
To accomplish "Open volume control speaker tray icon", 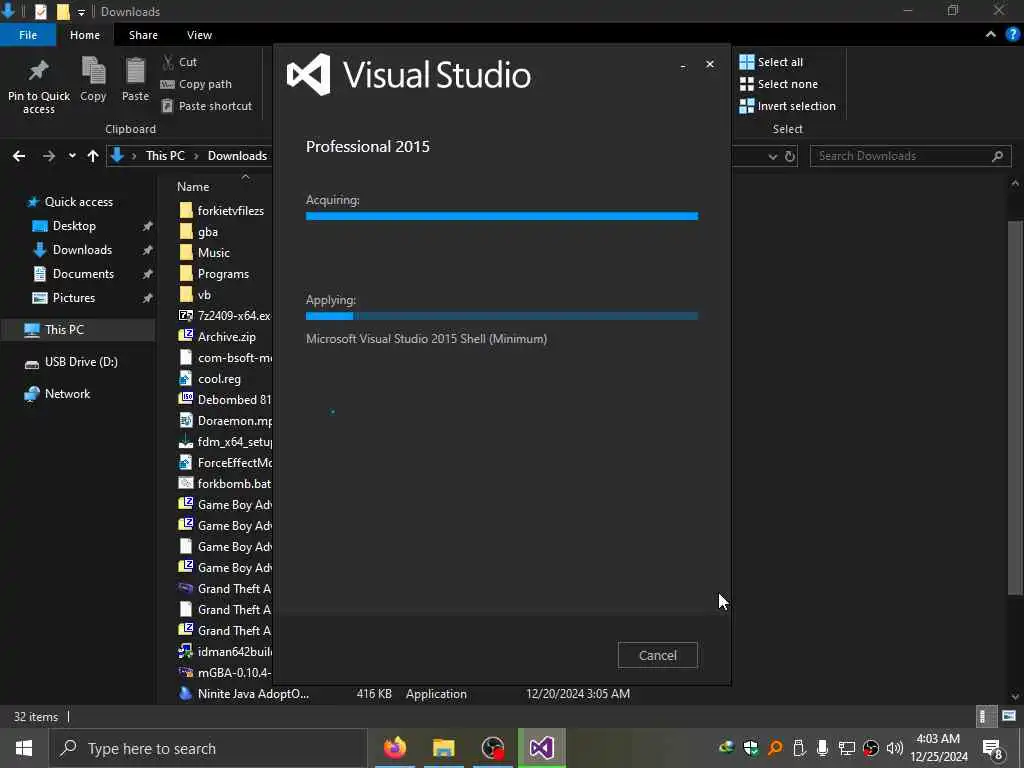I will tap(895, 748).
